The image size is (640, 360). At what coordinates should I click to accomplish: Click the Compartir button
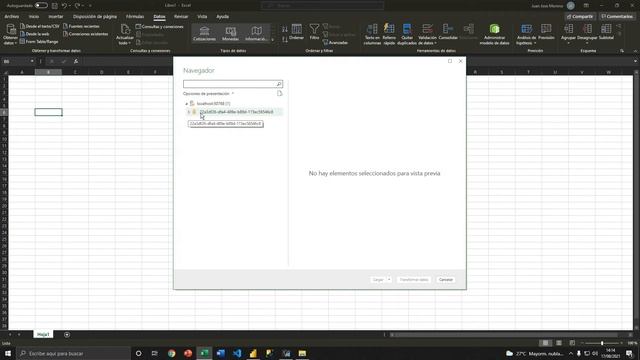[580, 17]
